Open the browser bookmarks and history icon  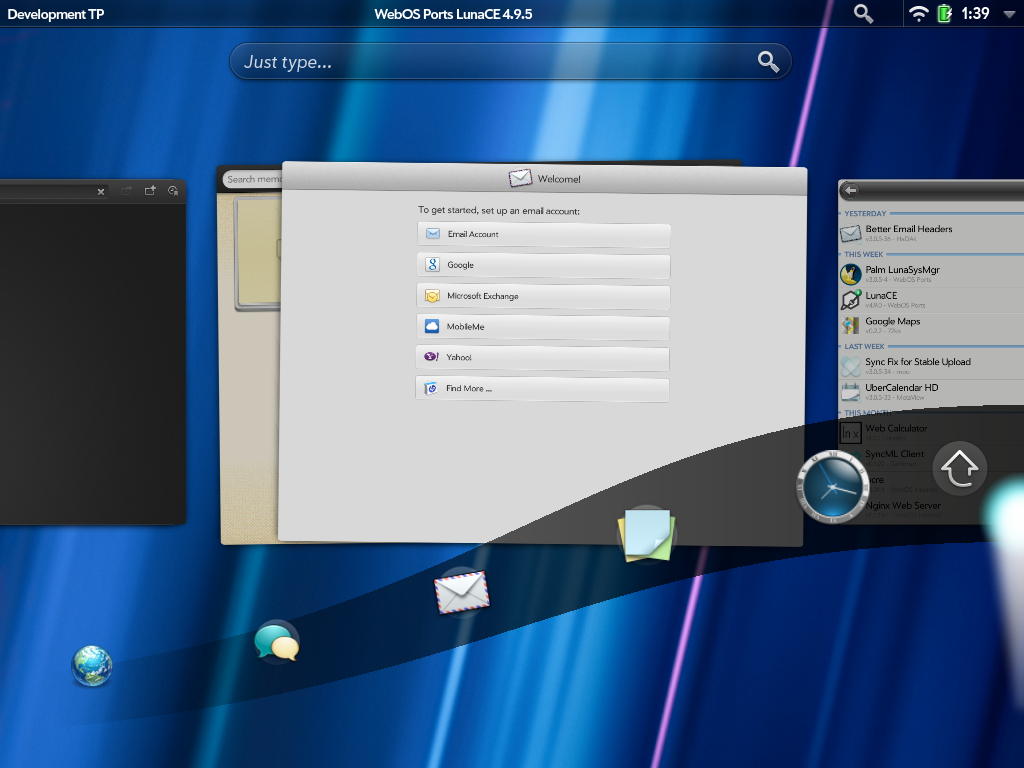(173, 190)
